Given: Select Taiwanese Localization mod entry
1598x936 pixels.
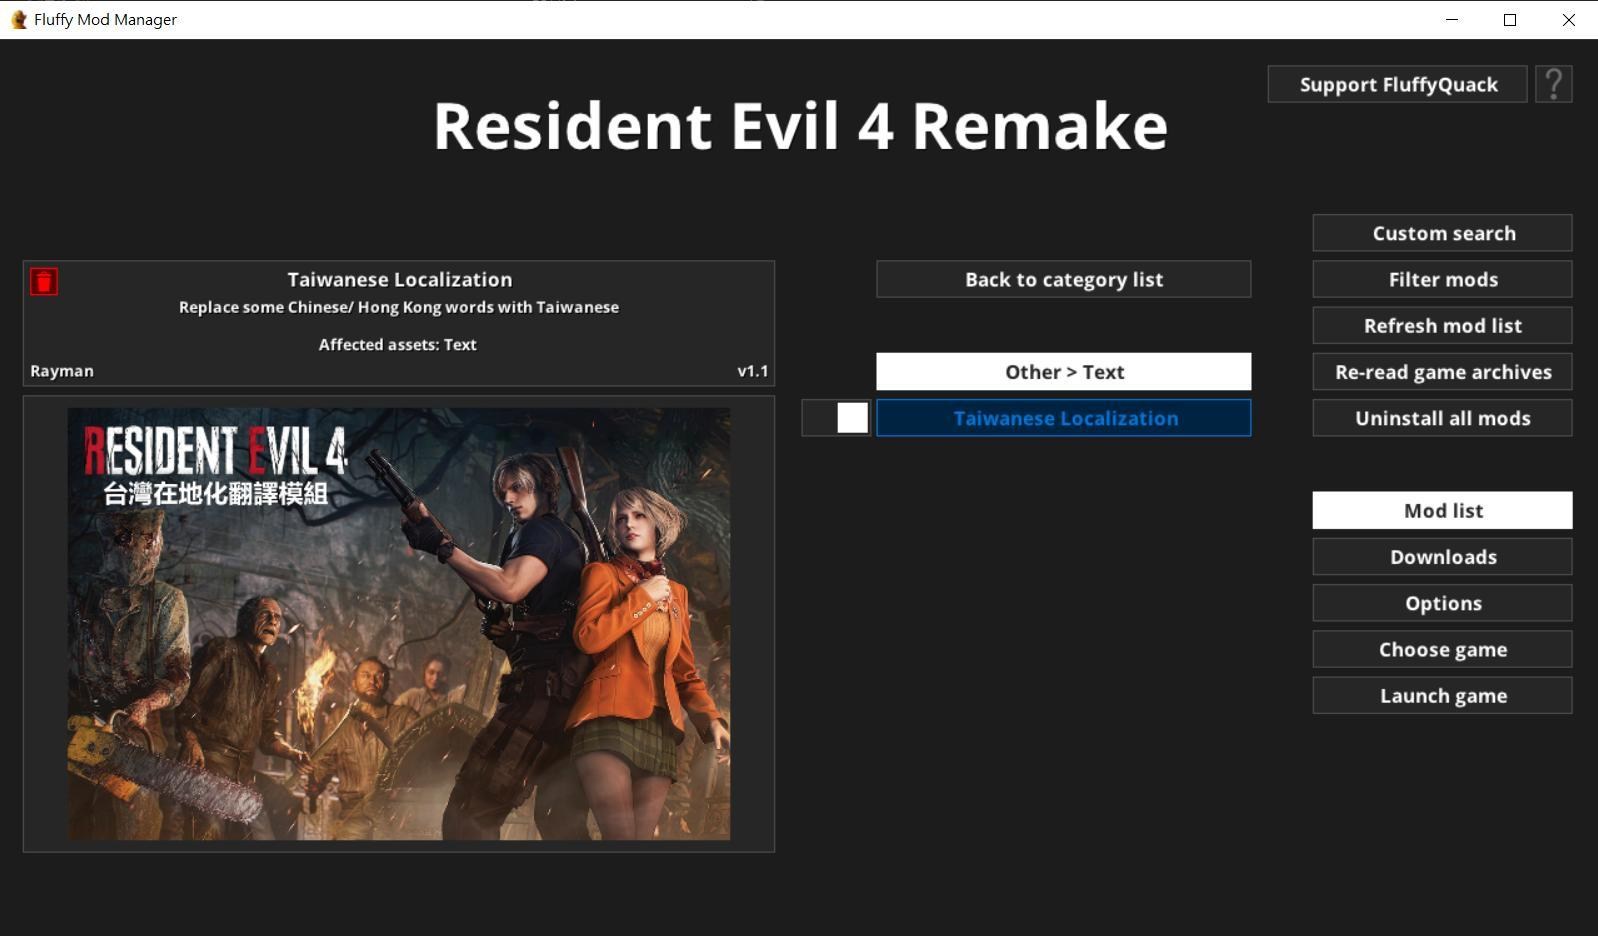Looking at the screenshot, I should tap(1064, 418).
